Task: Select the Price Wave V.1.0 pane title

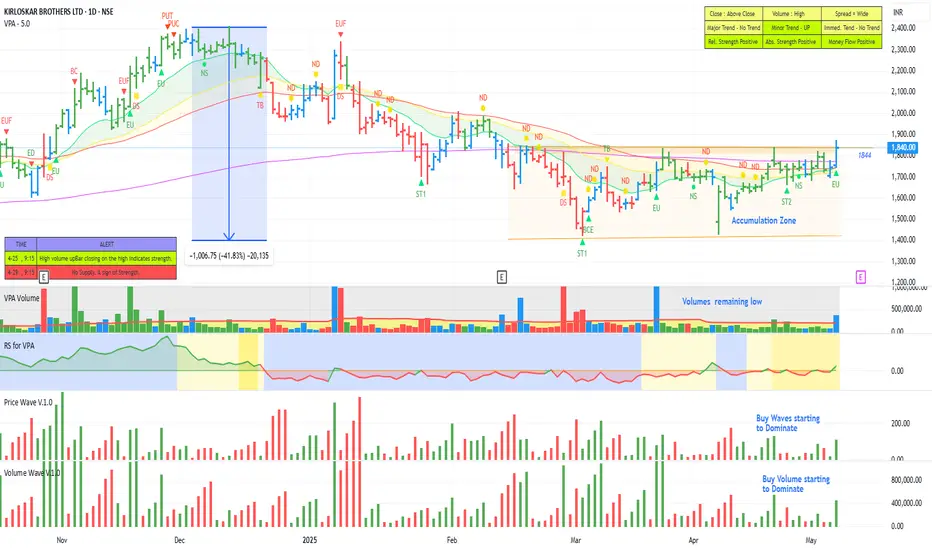Action: 28,403
